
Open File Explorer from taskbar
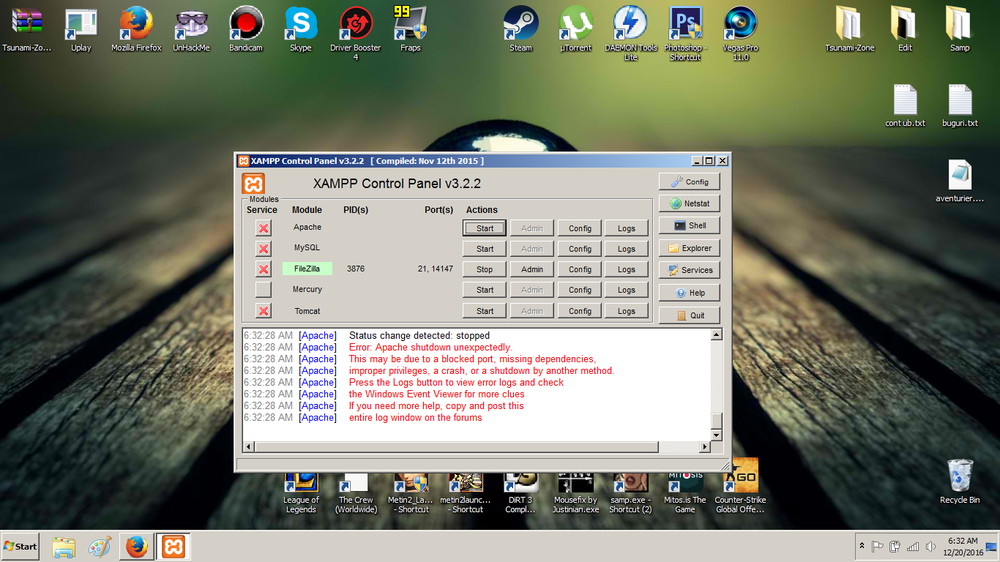click(x=64, y=547)
